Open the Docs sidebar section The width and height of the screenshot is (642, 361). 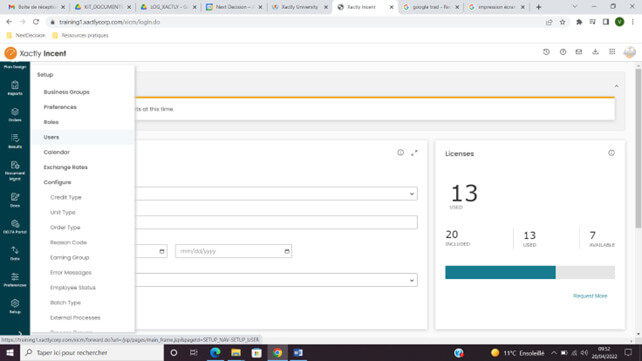pyautogui.click(x=15, y=200)
